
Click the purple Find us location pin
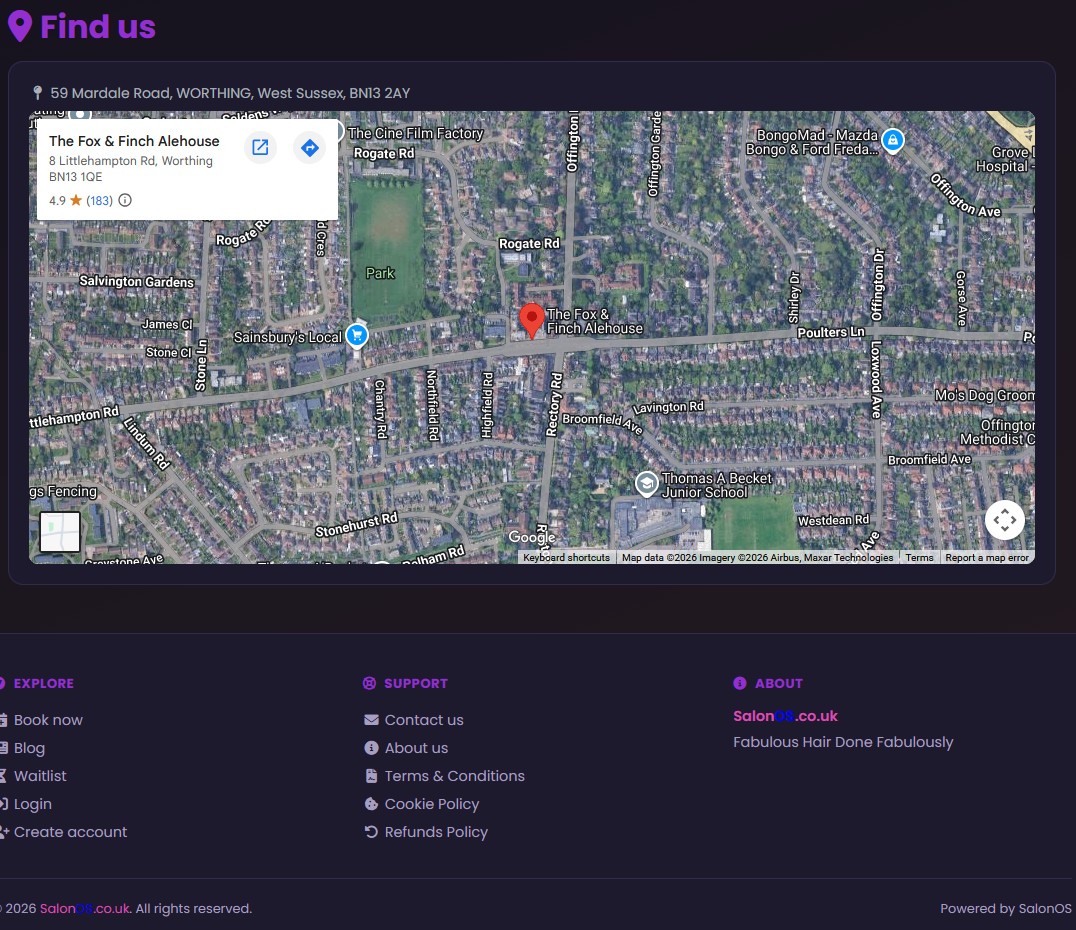20,27
